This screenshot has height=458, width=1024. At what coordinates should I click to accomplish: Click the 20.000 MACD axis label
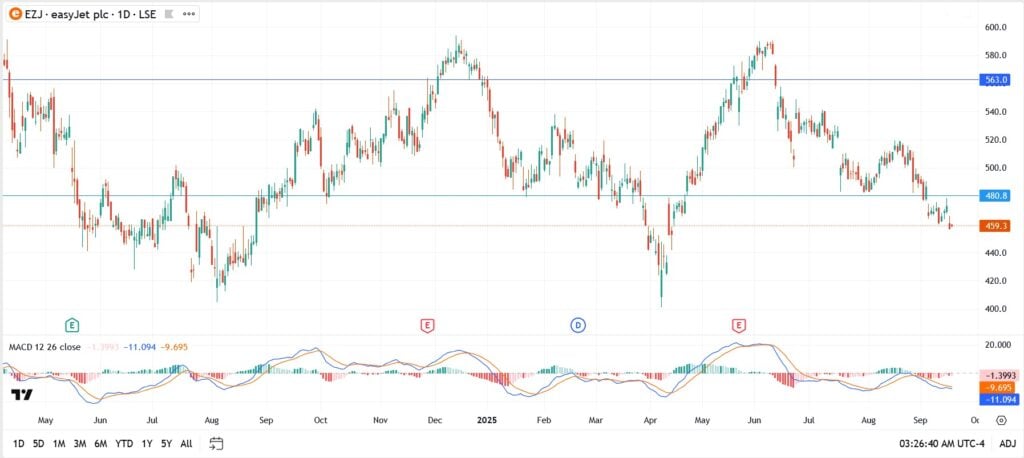click(999, 344)
